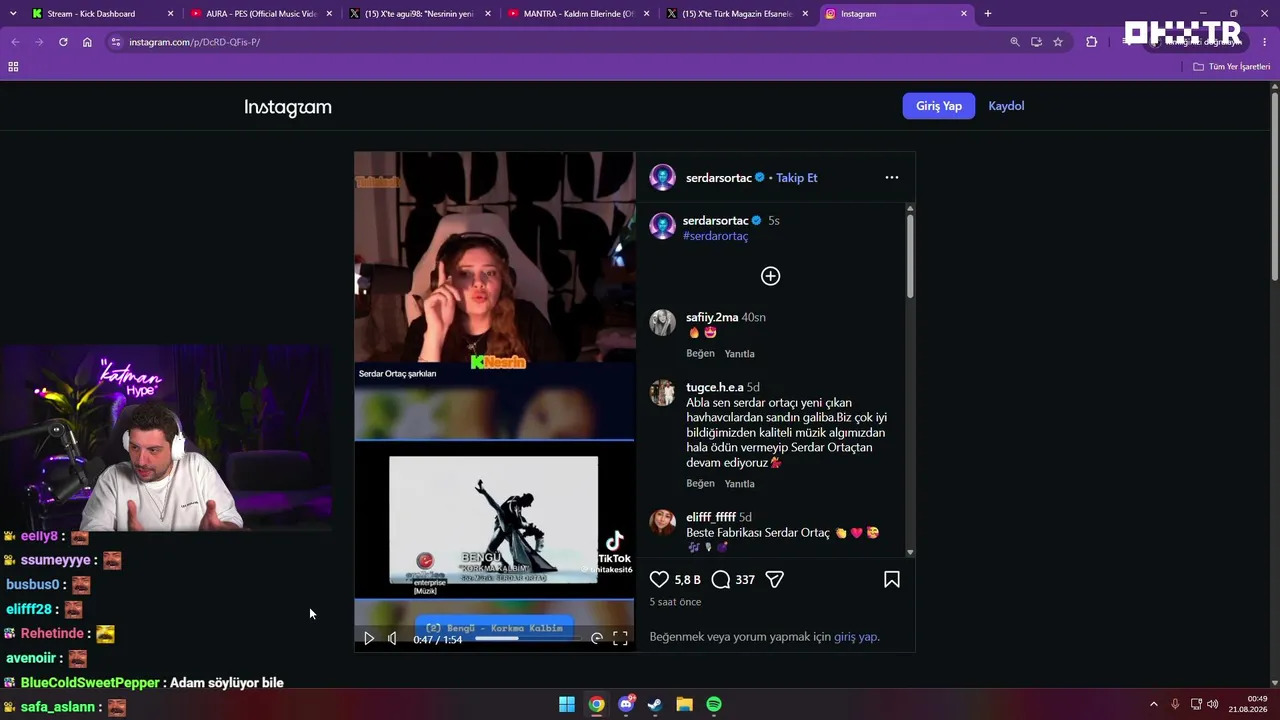Viewport: 1280px width, 720px height.
Task: Open the safiiy.2ma username link
Action: point(712,317)
